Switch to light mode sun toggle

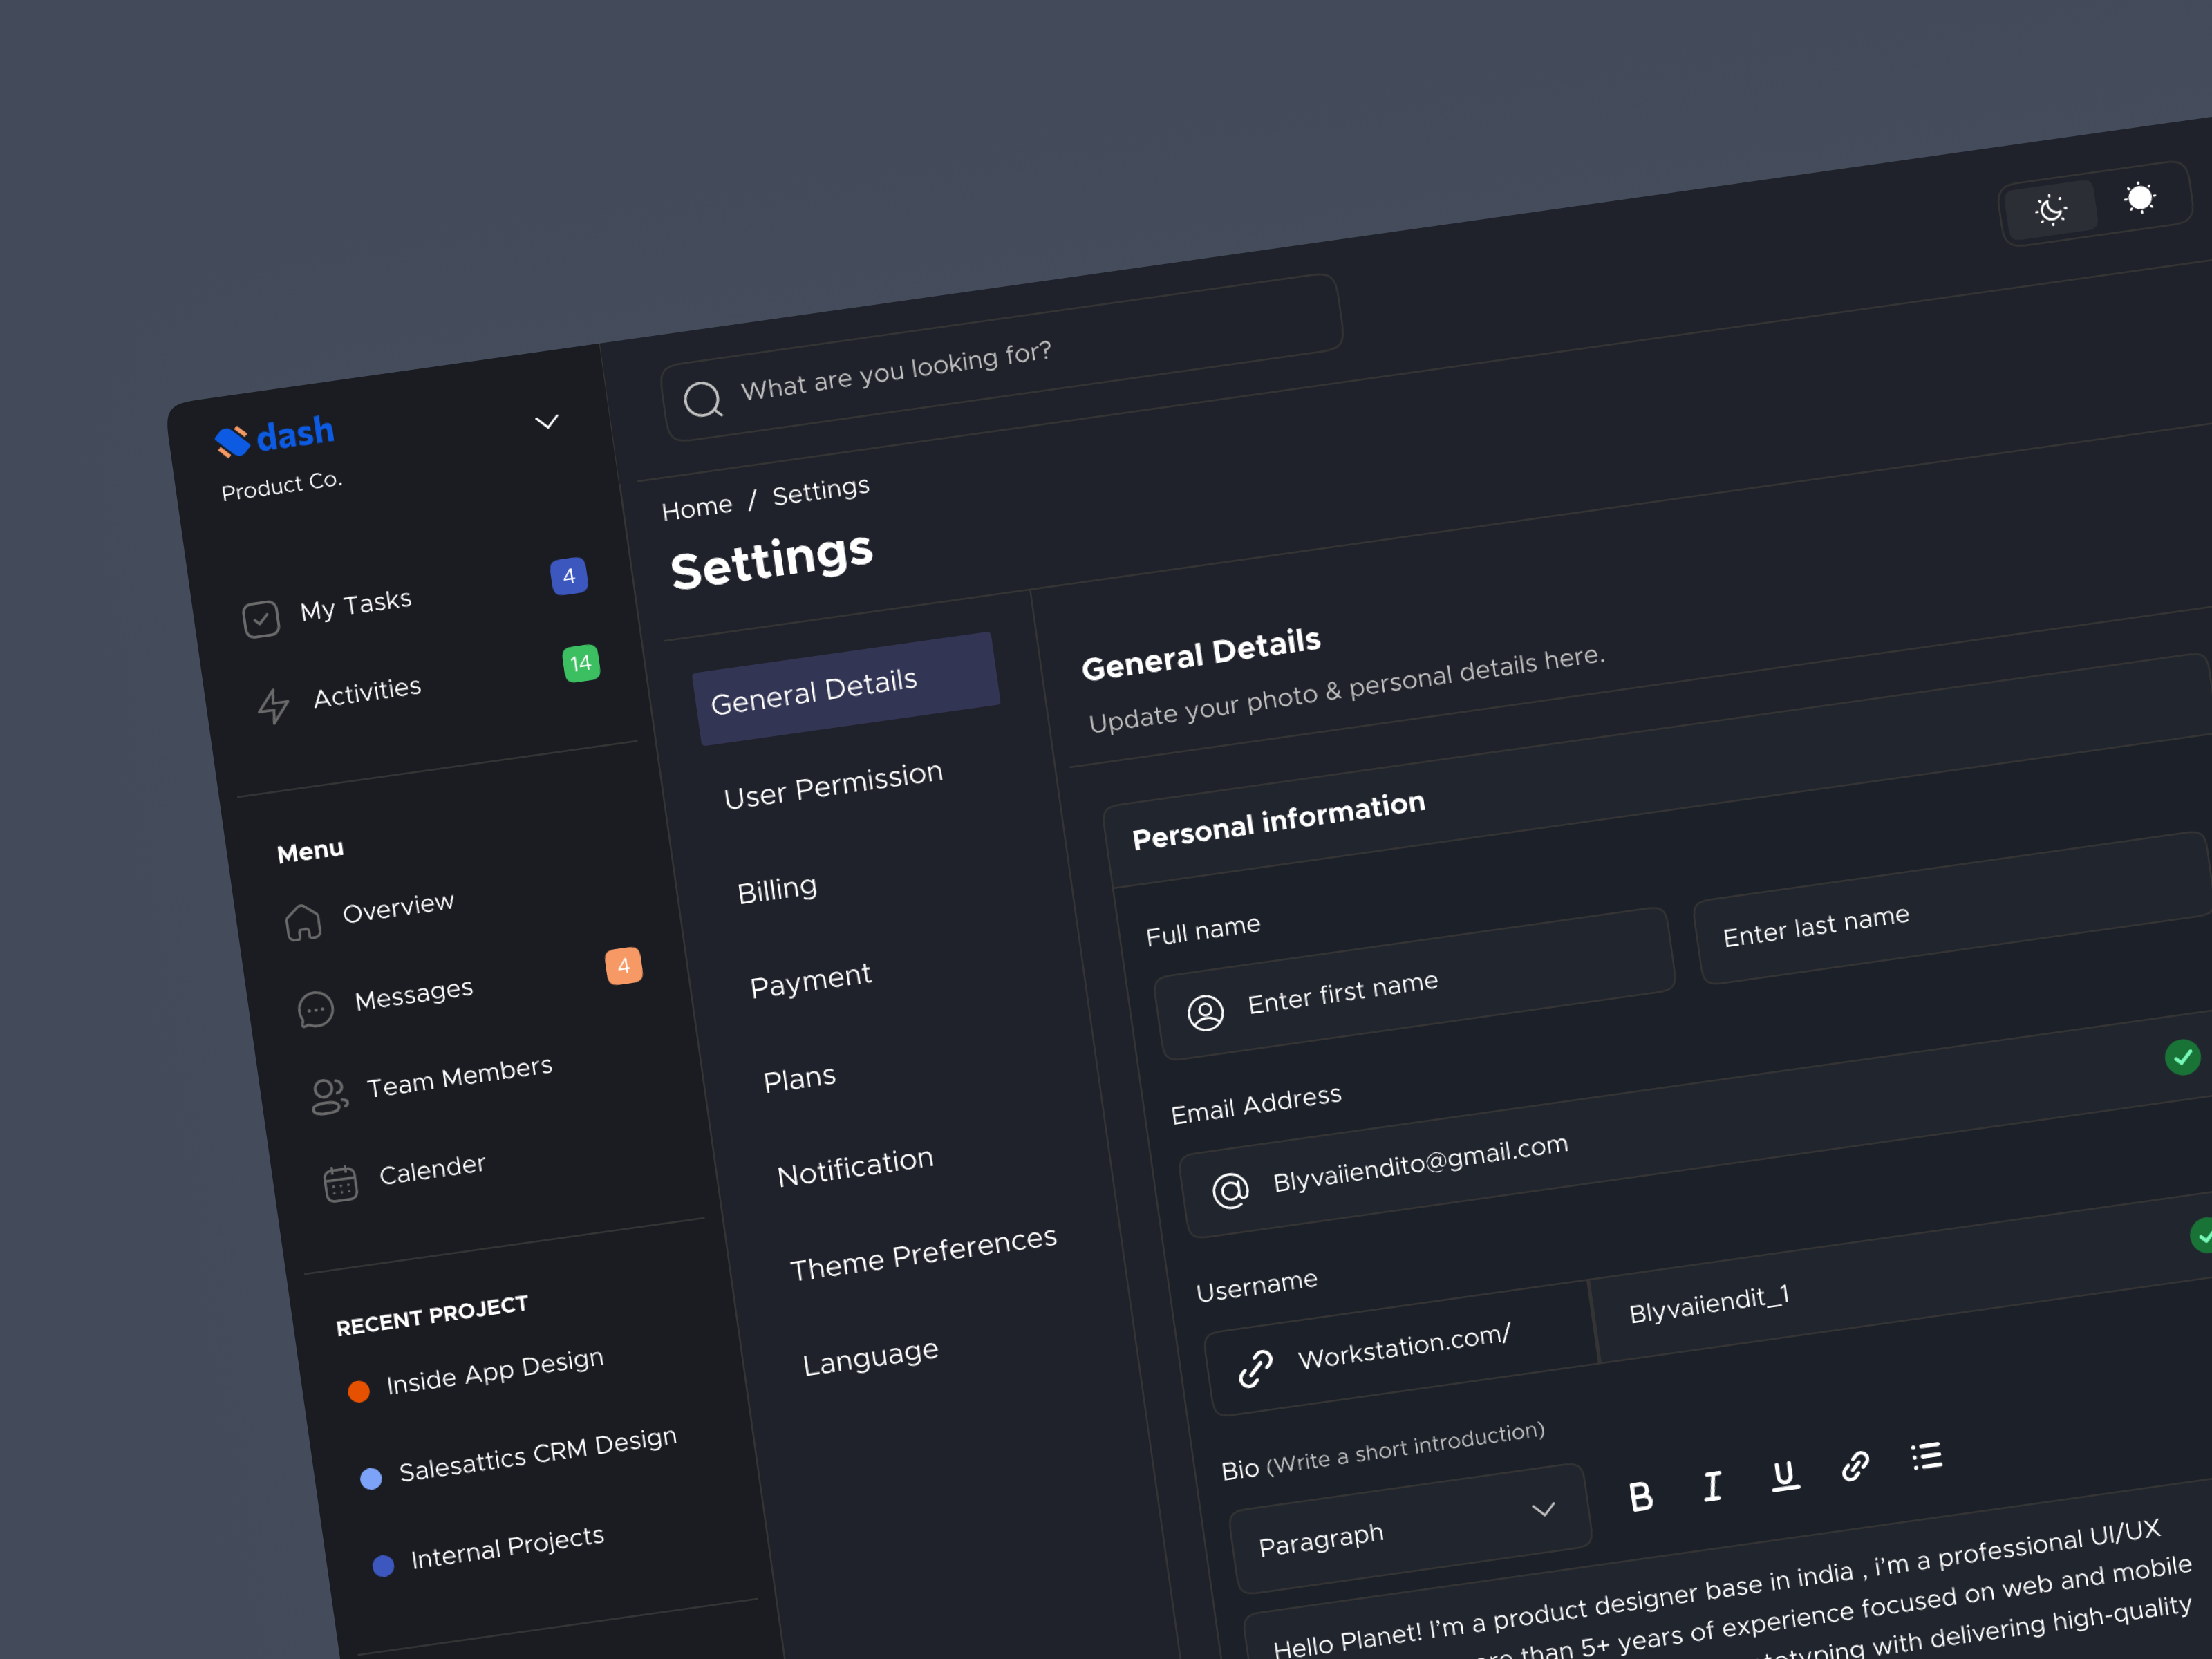click(x=2140, y=198)
